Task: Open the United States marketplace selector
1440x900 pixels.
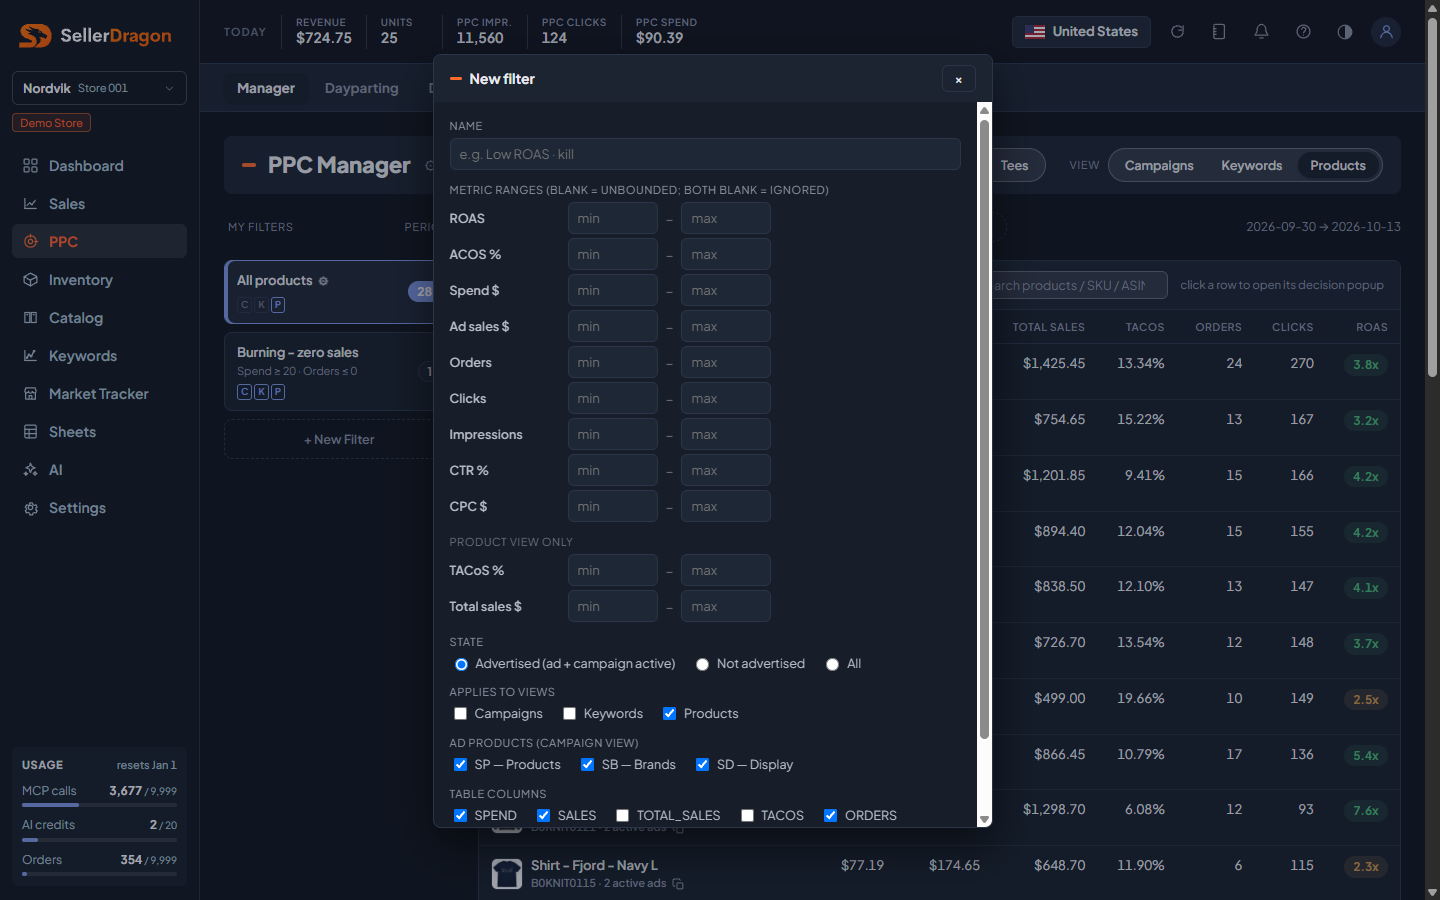Action: pyautogui.click(x=1081, y=32)
